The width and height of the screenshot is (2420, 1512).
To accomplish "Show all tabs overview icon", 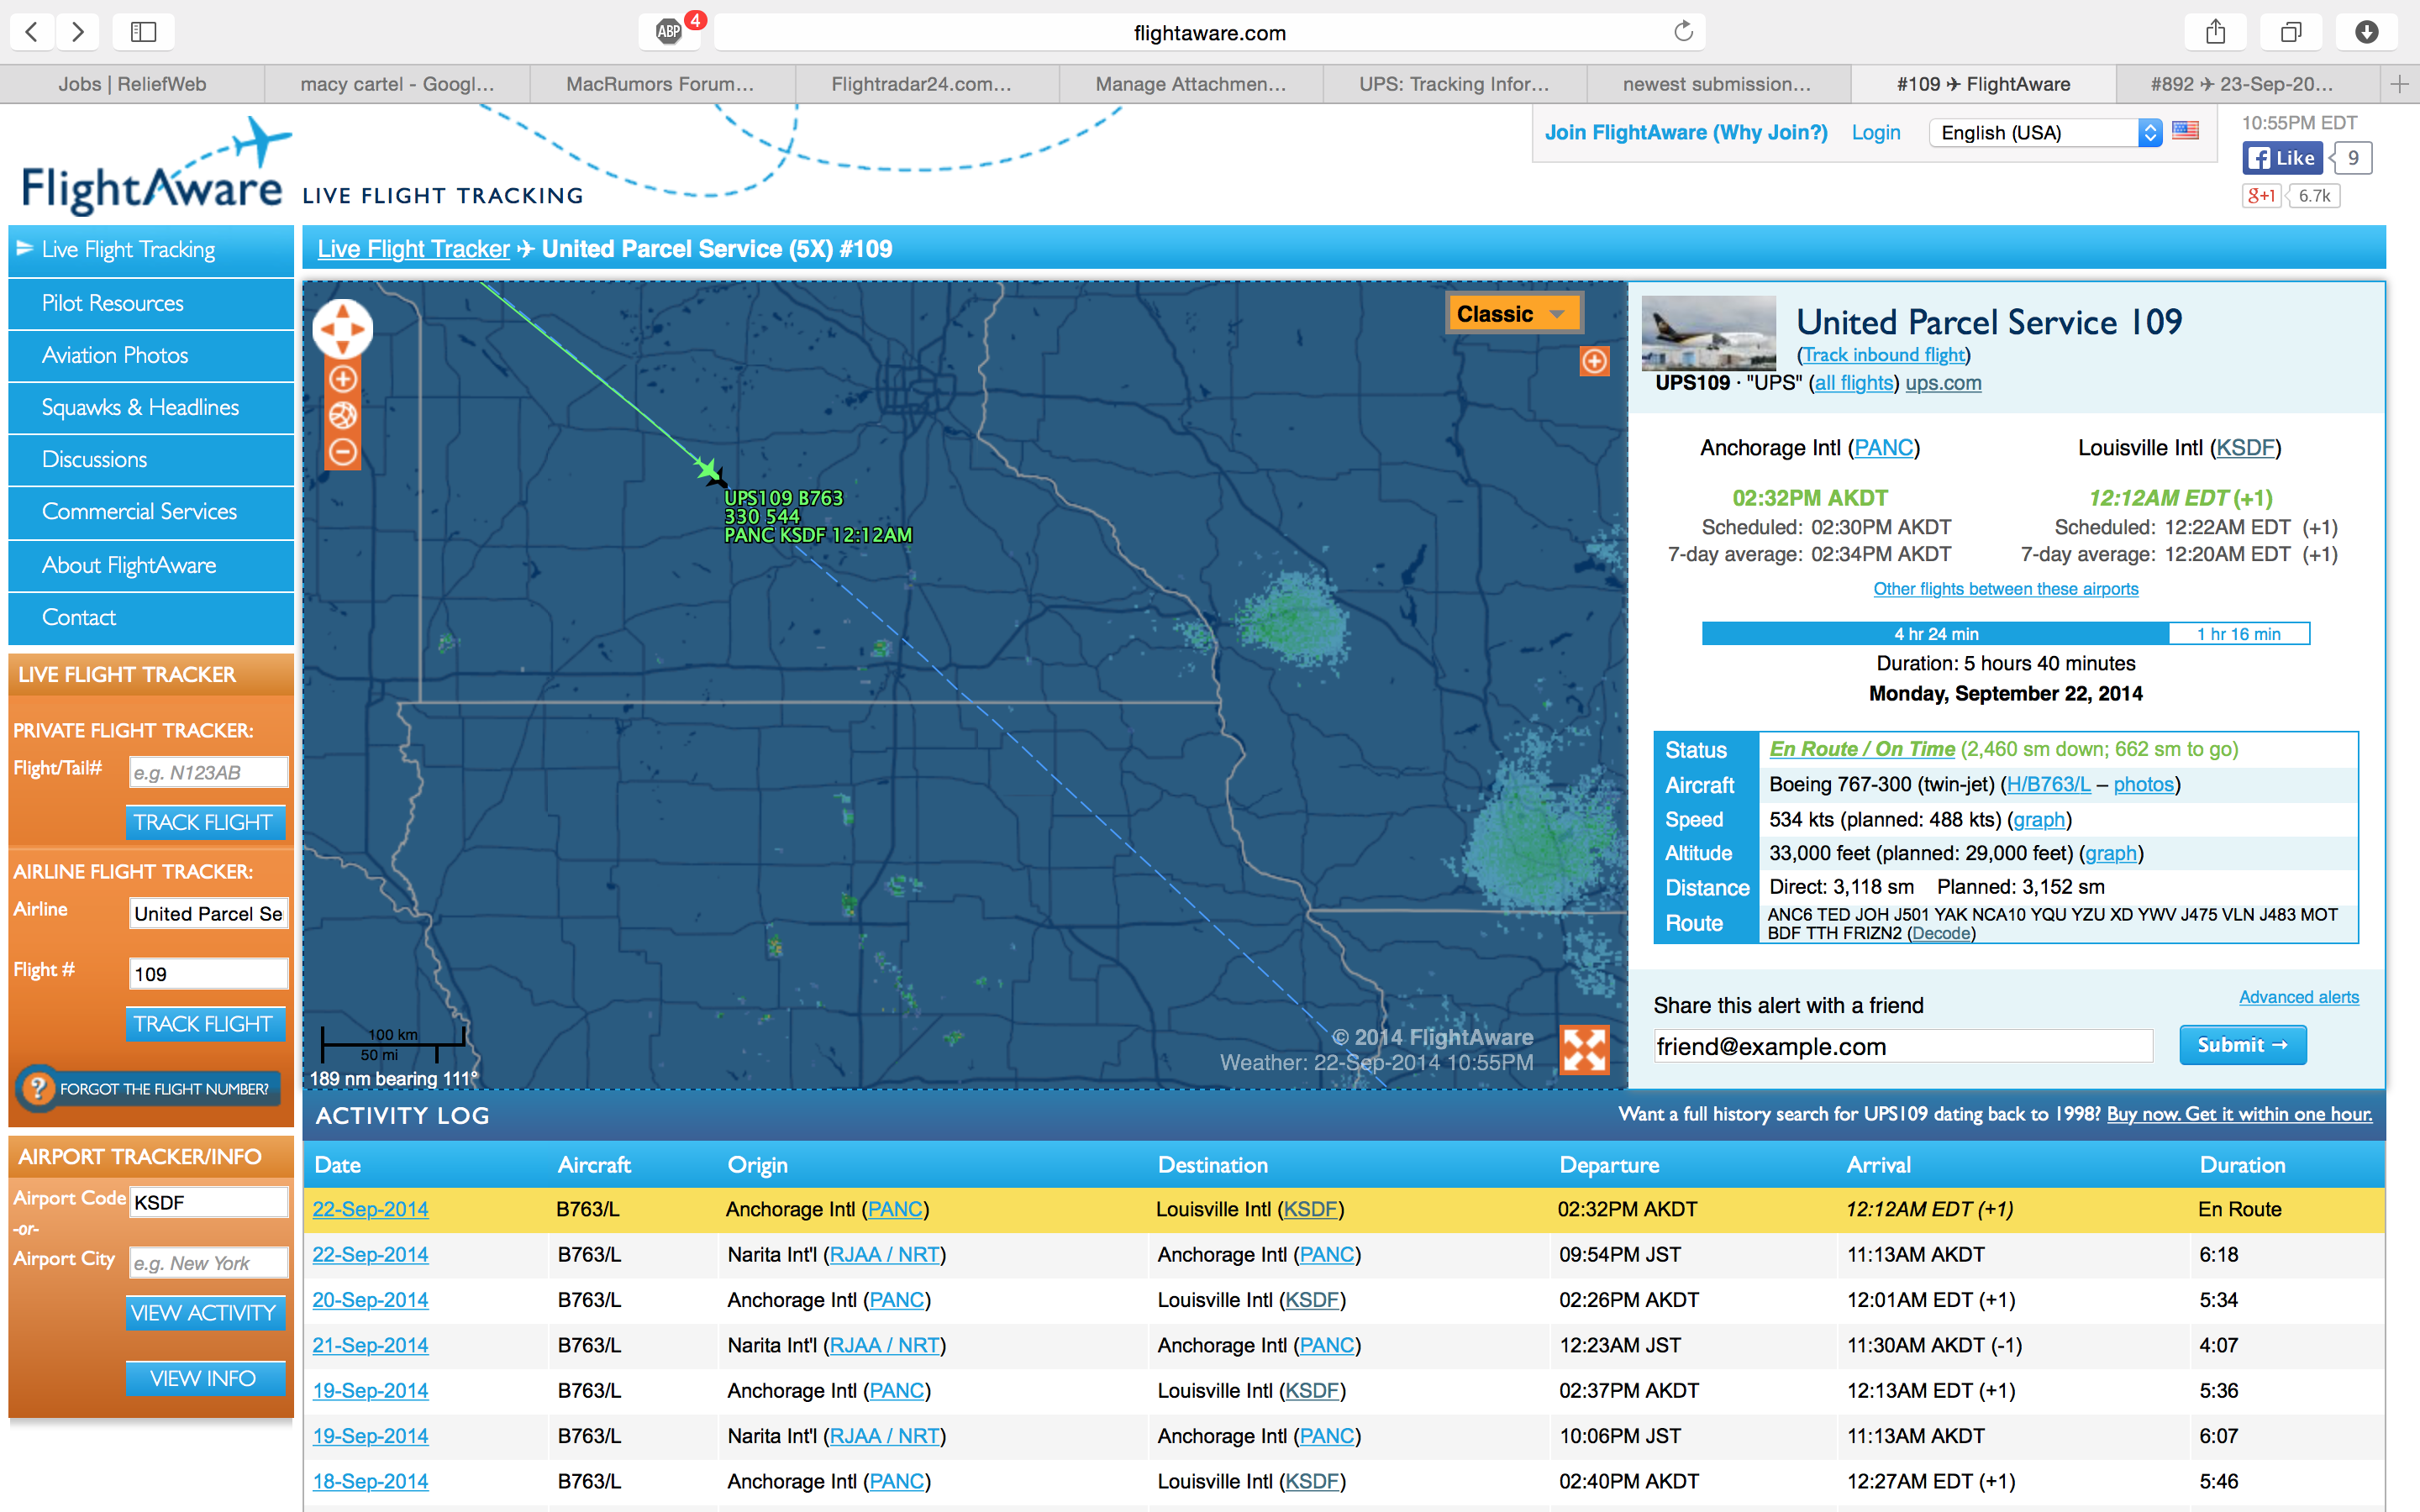I will click(2291, 32).
